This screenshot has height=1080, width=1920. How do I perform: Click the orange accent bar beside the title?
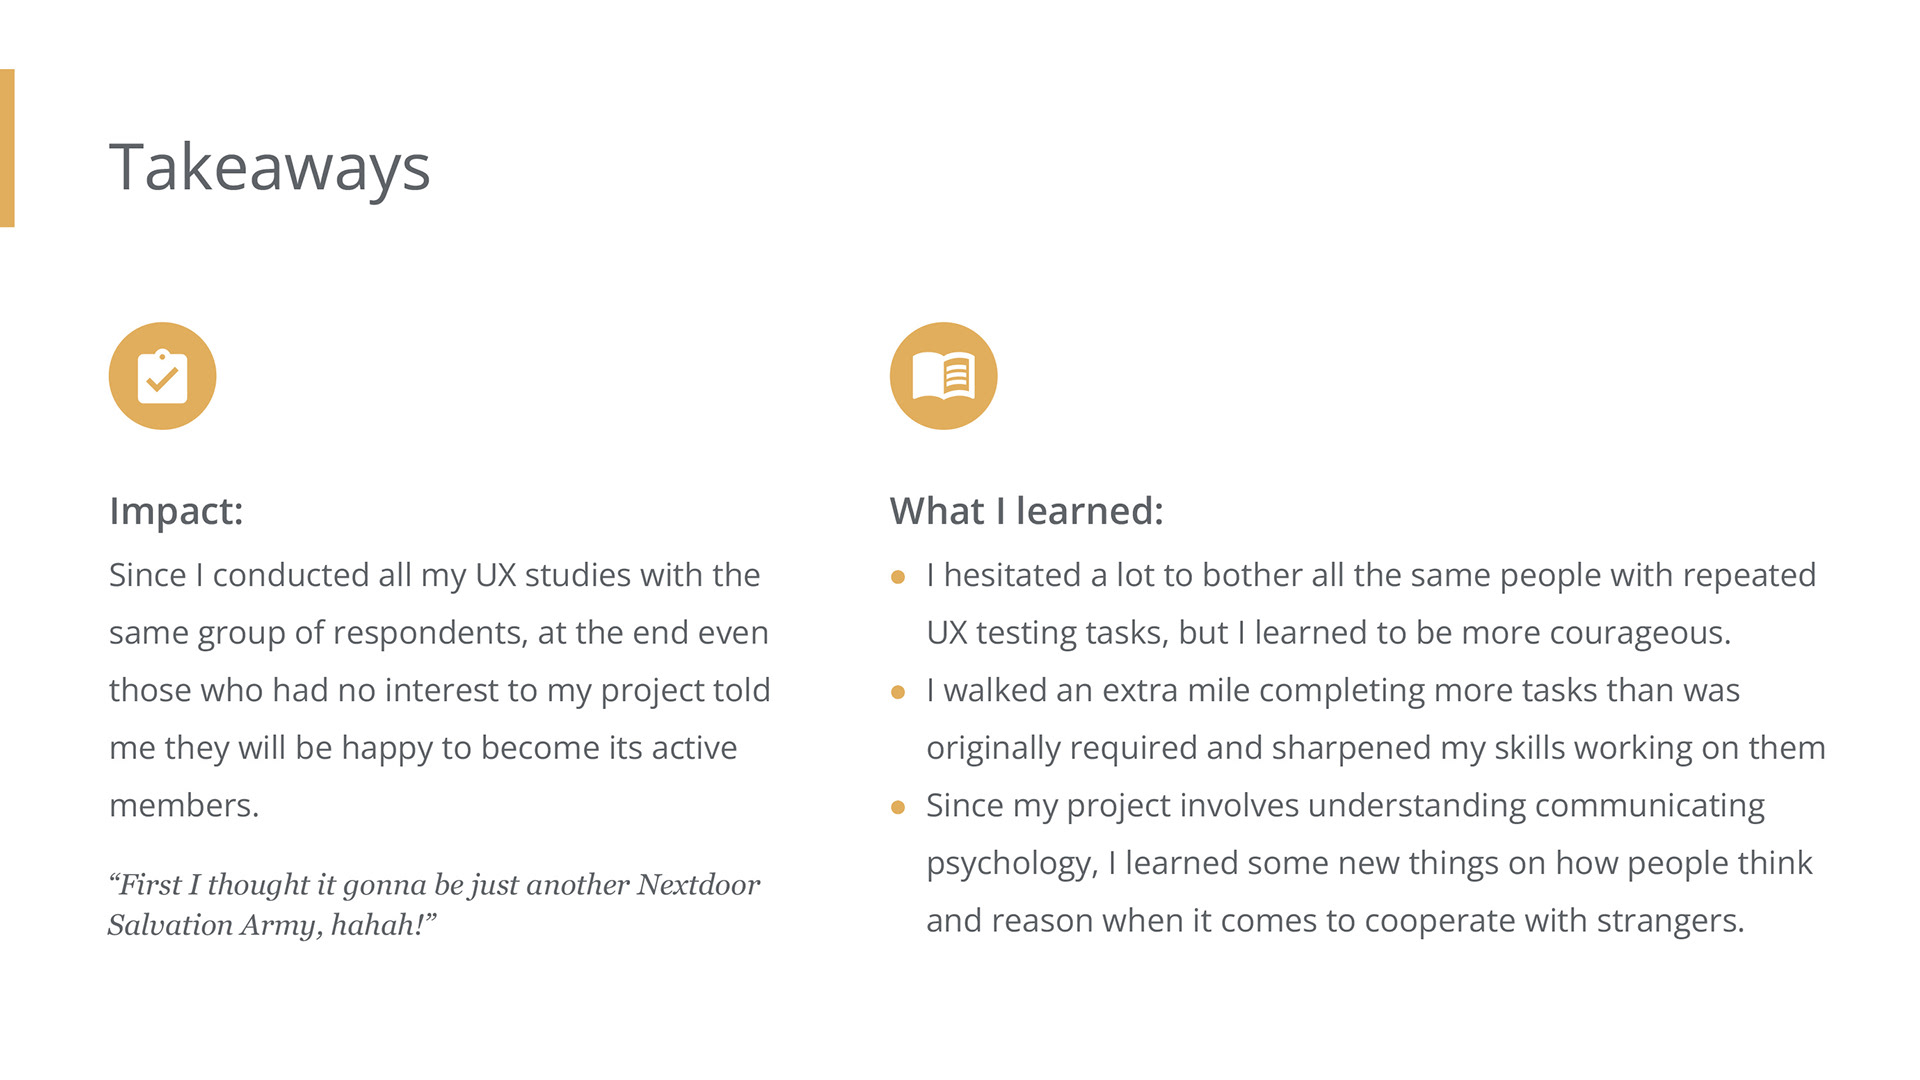coord(7,148)
